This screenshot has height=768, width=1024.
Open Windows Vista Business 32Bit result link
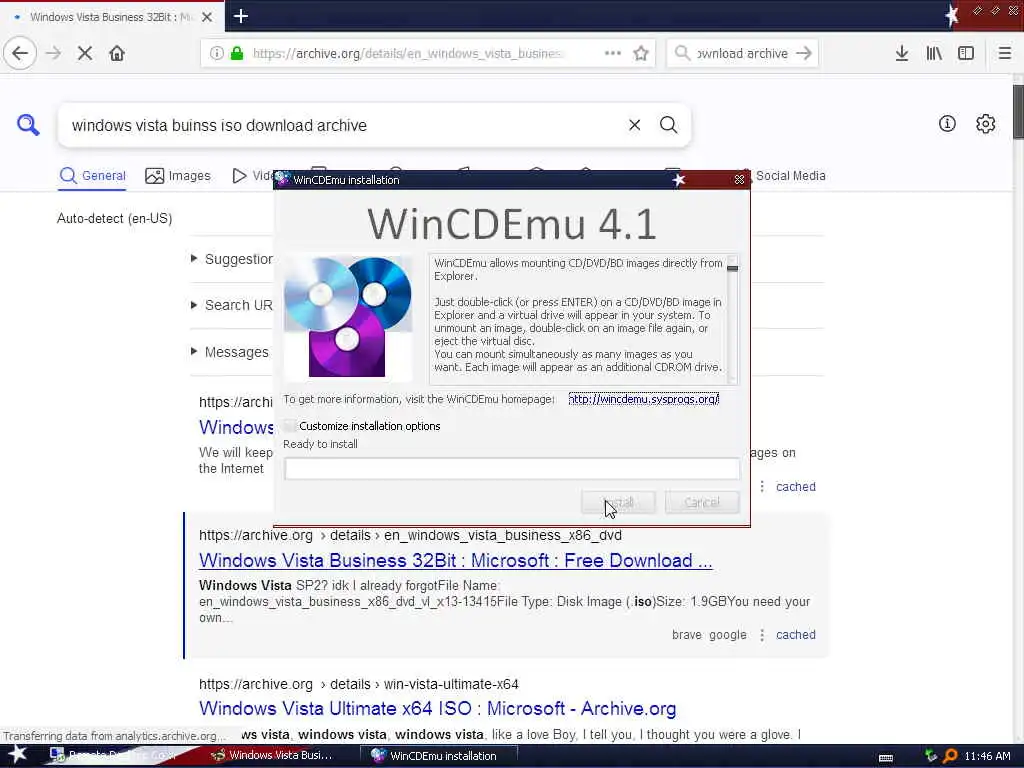point(455,560)
